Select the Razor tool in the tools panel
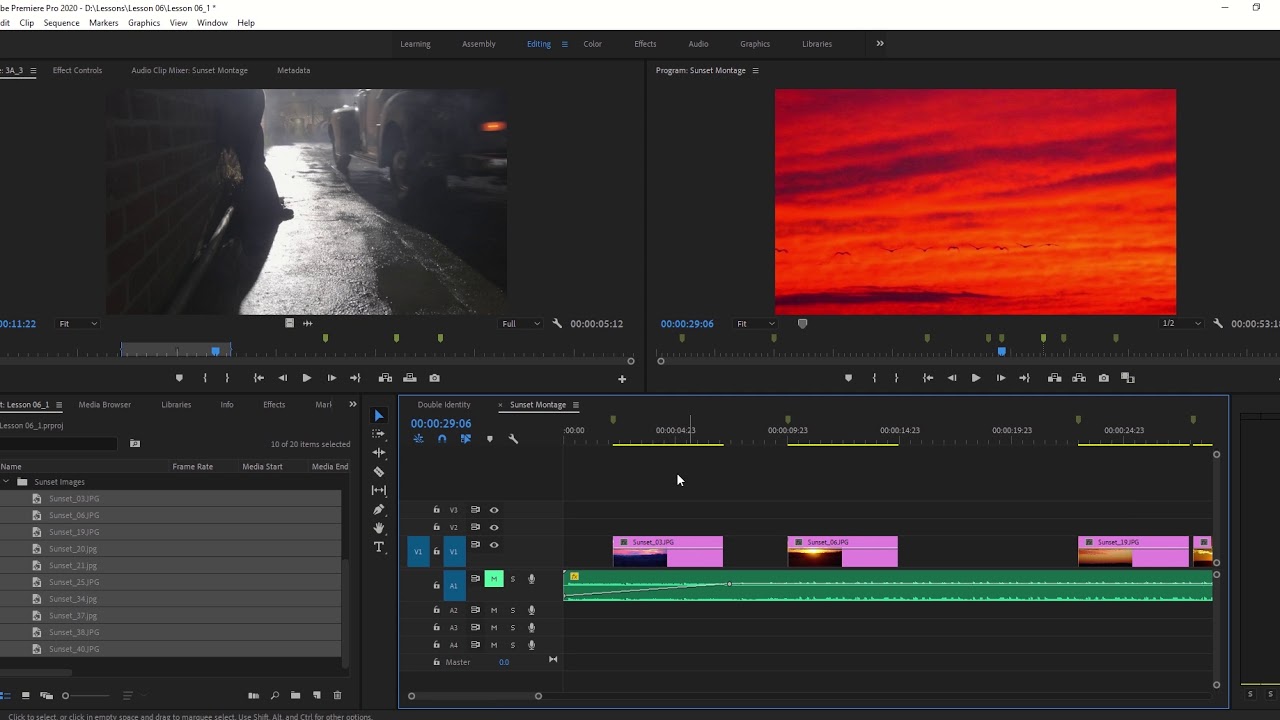This screenshot has height=720, width=1280. click(379, 472)
